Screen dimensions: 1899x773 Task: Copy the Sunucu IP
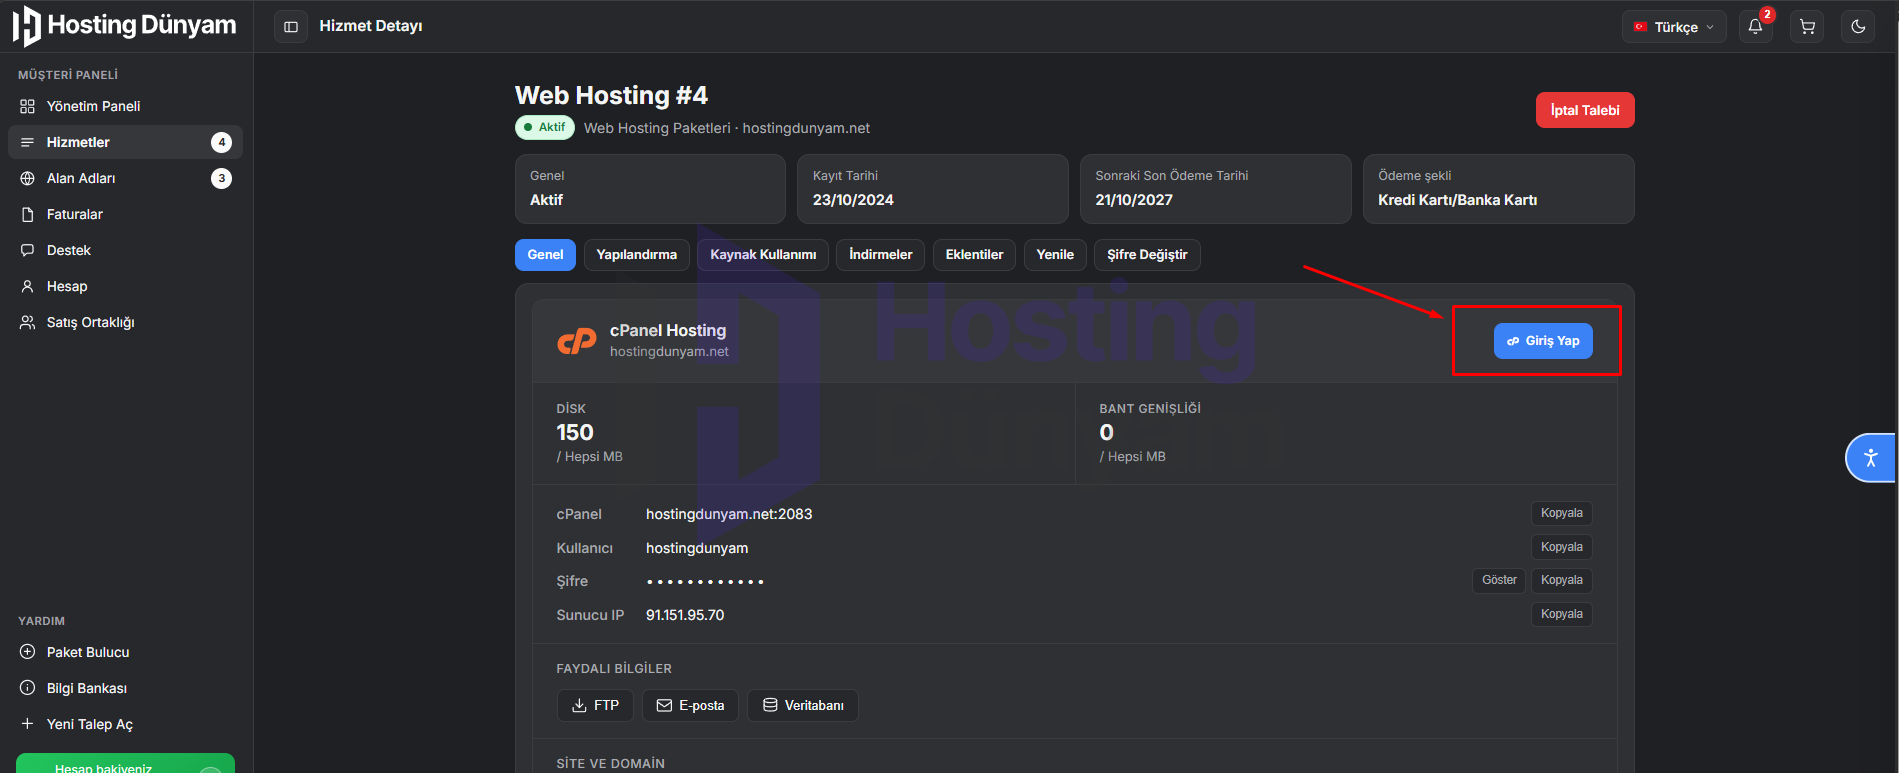tap(1561, 614)
